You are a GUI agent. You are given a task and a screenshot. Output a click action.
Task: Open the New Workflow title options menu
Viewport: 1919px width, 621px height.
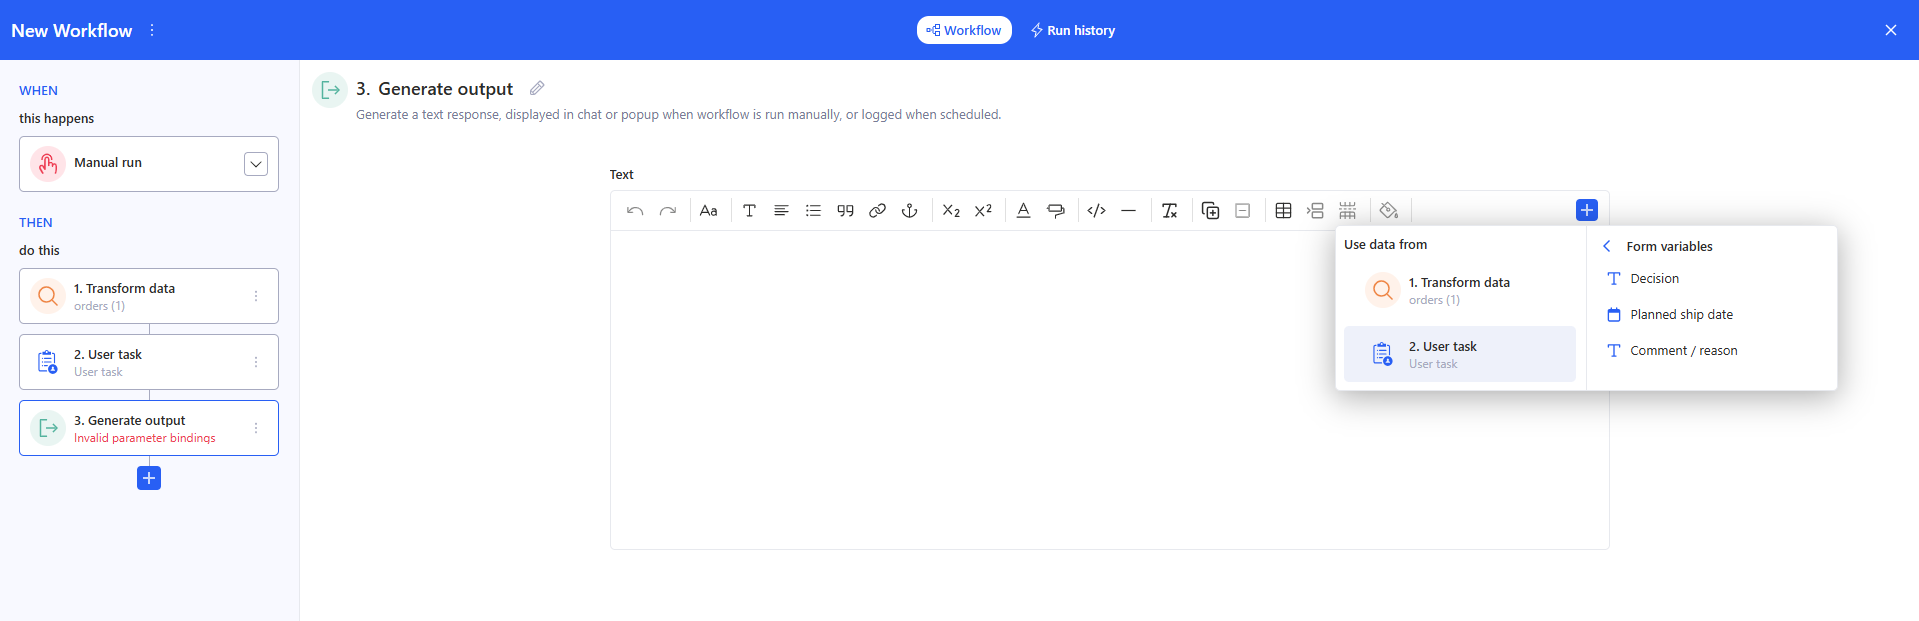click(x=152, y=31)
